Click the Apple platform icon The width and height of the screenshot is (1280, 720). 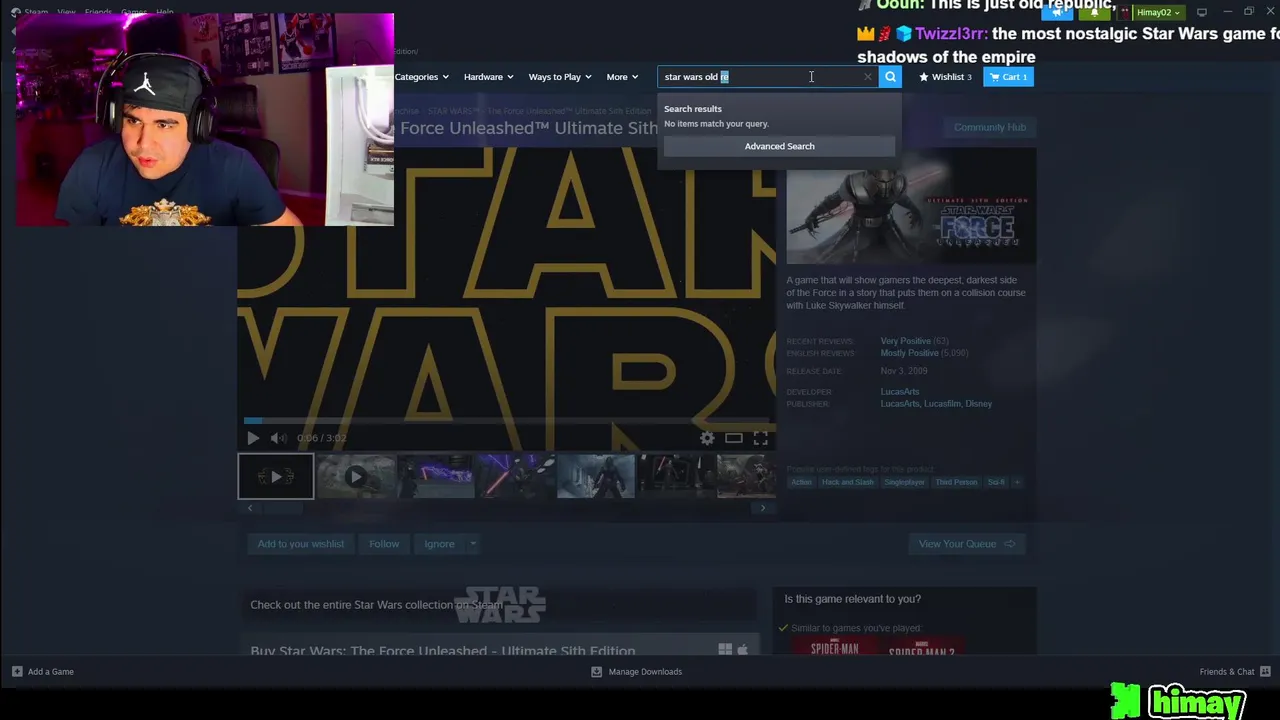coord(742,650)
